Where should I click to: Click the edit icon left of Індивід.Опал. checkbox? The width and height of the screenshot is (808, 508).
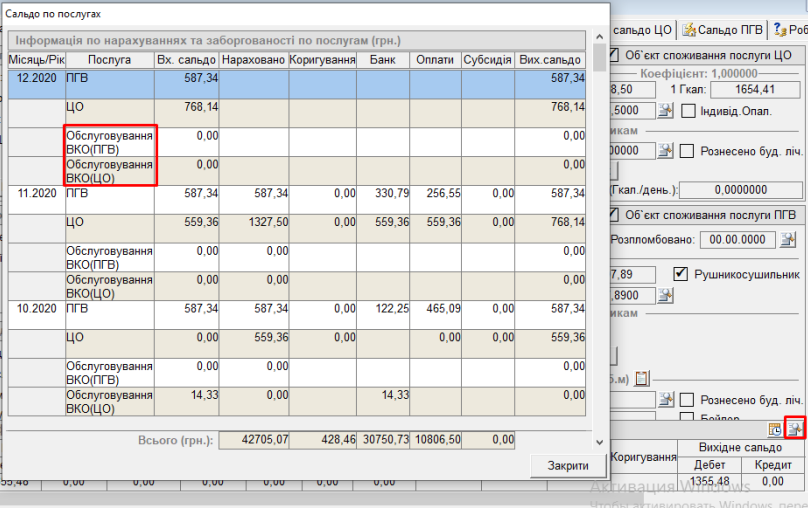click(665, 110)
